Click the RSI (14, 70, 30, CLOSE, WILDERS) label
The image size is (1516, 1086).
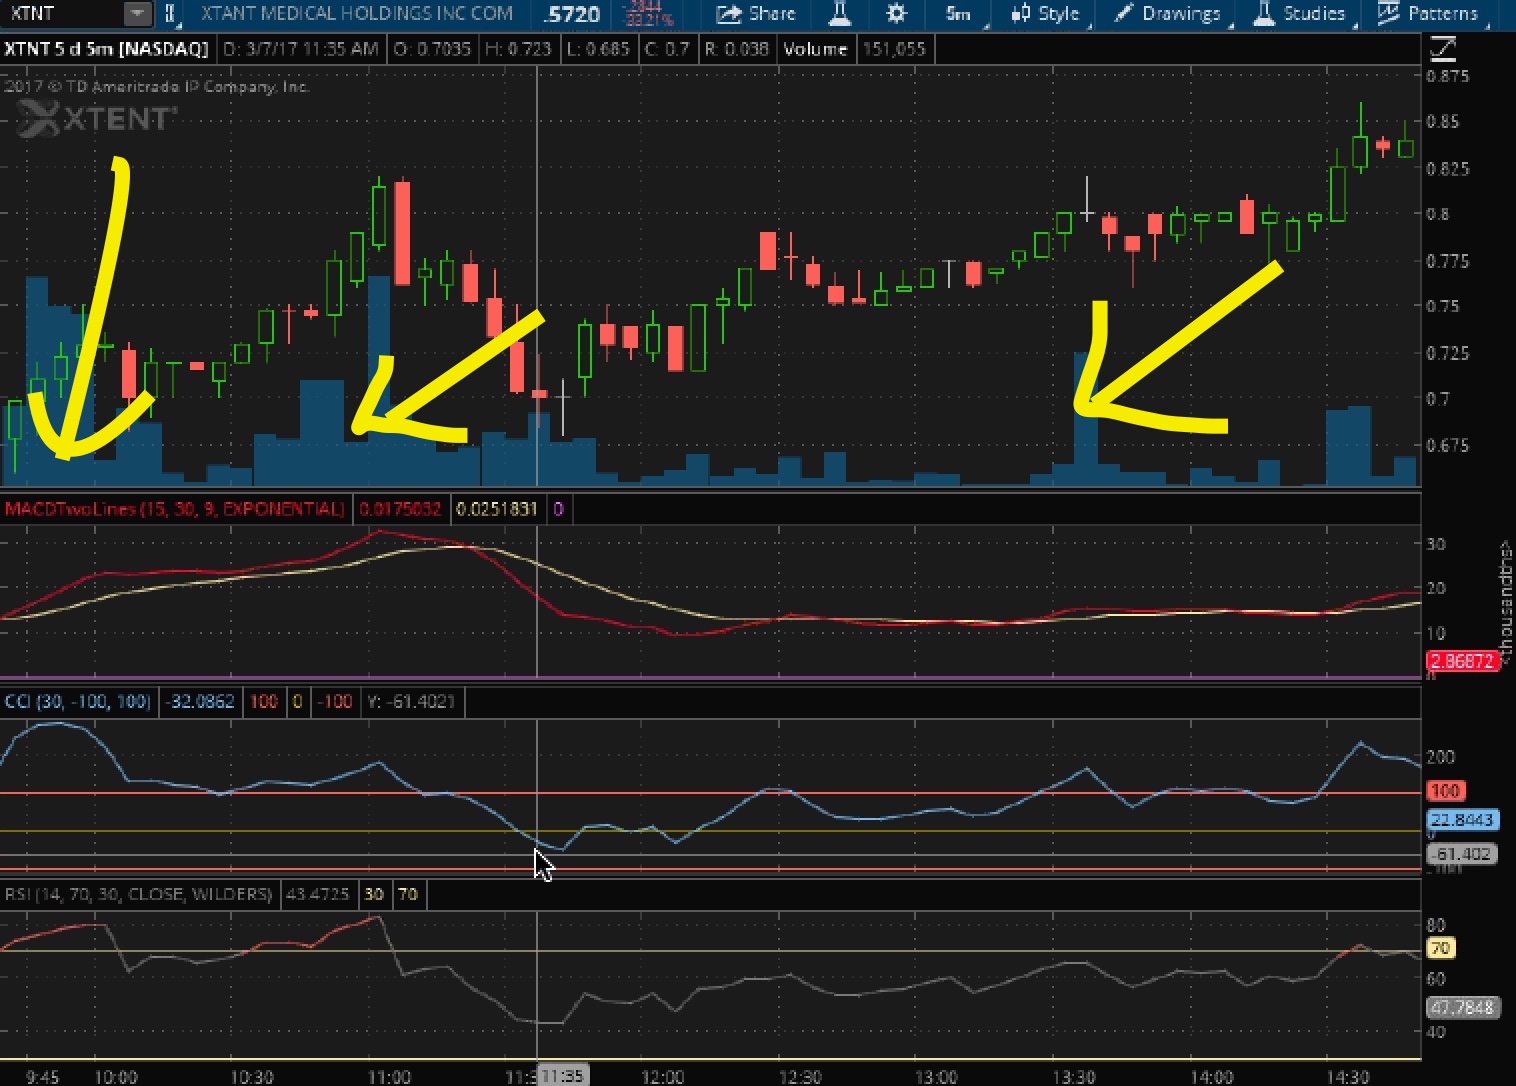click(138, 894)
